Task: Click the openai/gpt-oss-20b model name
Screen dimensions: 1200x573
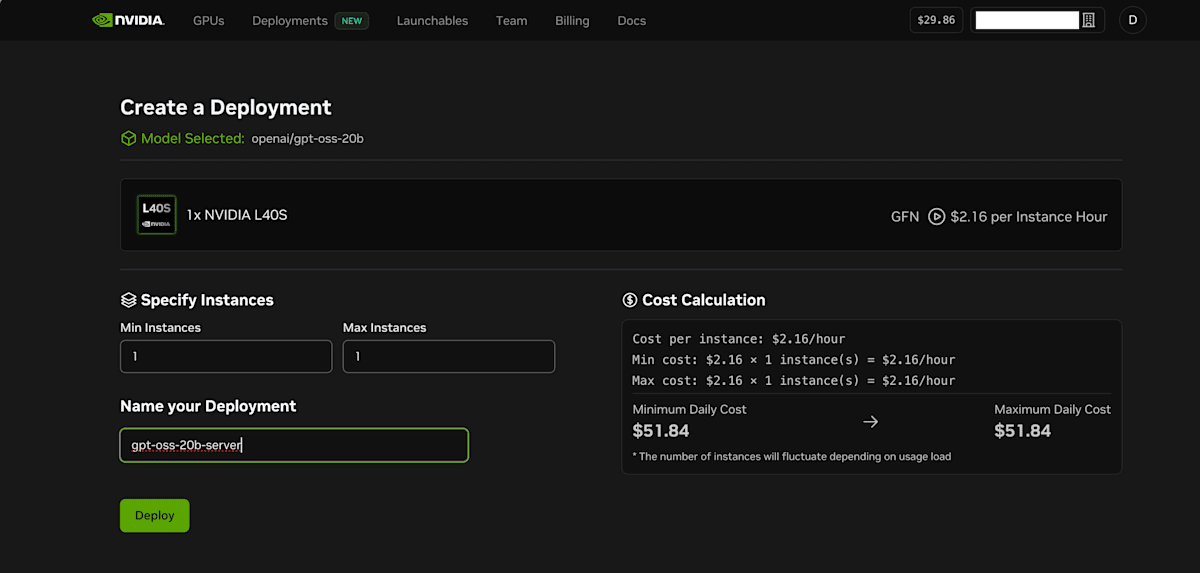Action: [x=308, y=139]
